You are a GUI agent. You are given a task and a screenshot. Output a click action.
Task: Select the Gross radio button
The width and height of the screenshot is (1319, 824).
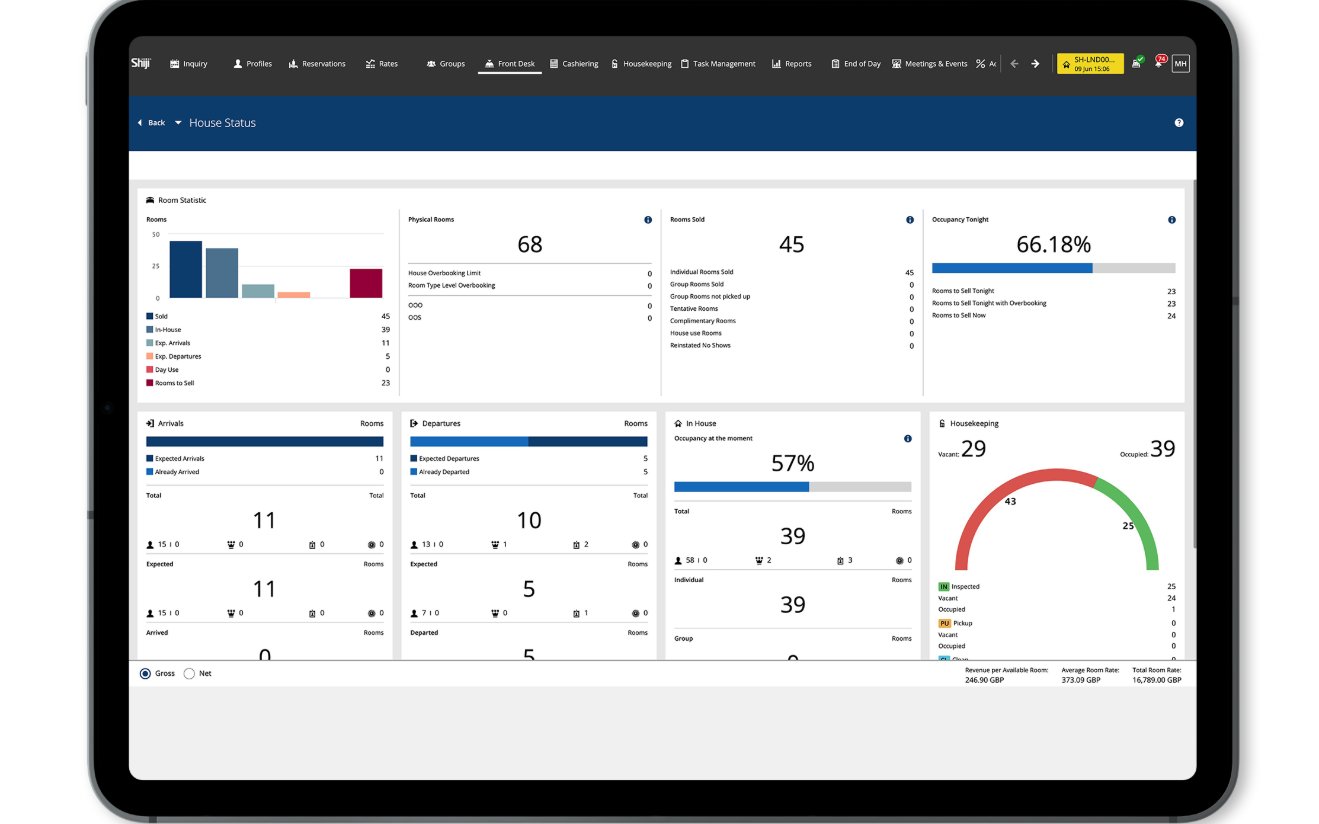pos(146,674)
